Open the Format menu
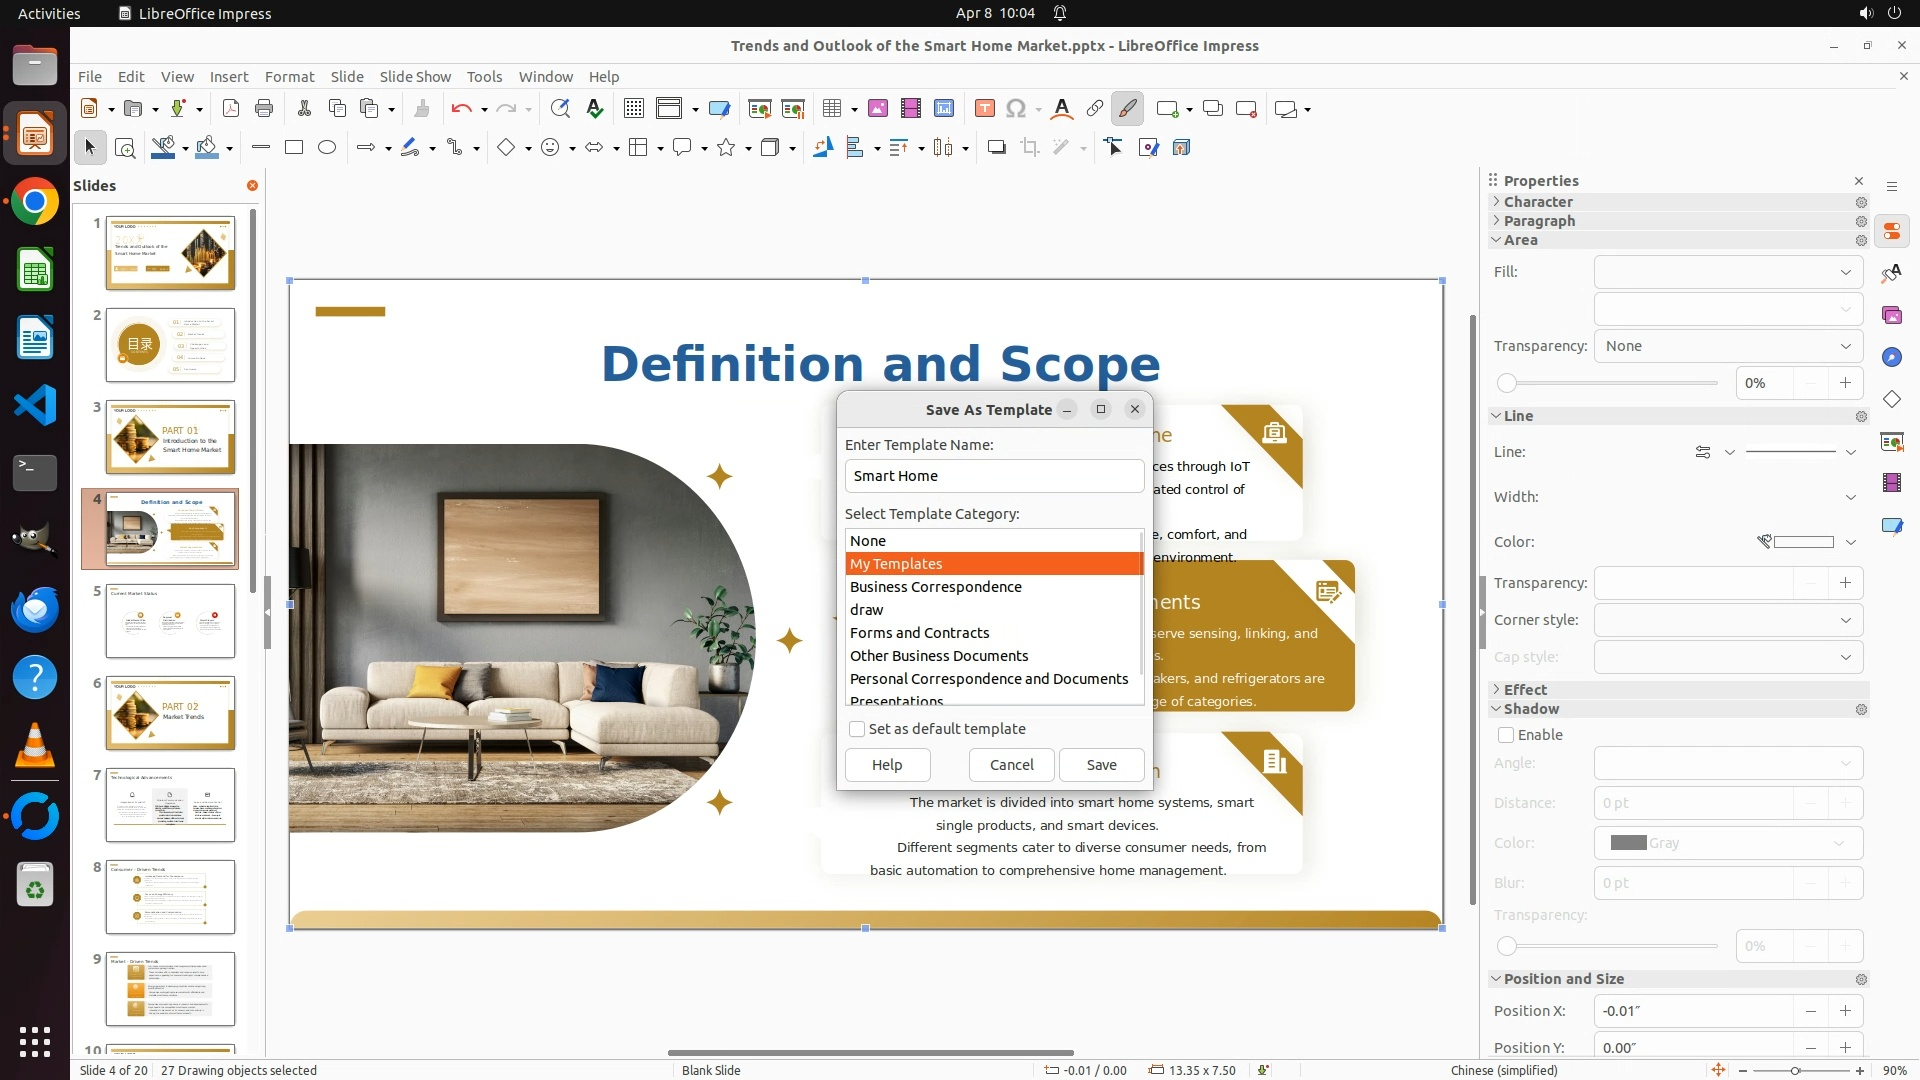The height and width of the screenshot is (1080, 1920). click(289, 77)
